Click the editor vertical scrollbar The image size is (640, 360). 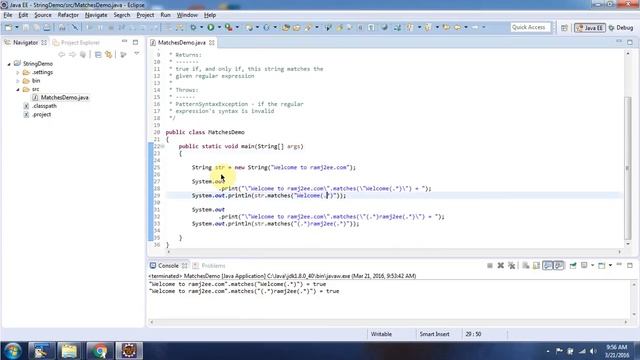click(628, 168)
